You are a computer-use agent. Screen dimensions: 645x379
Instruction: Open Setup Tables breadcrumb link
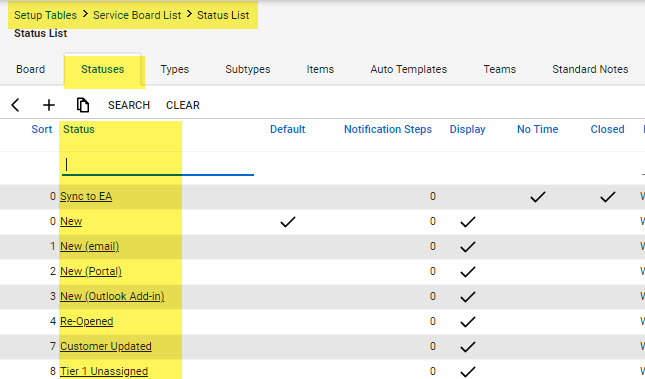(x=45, y=15)
